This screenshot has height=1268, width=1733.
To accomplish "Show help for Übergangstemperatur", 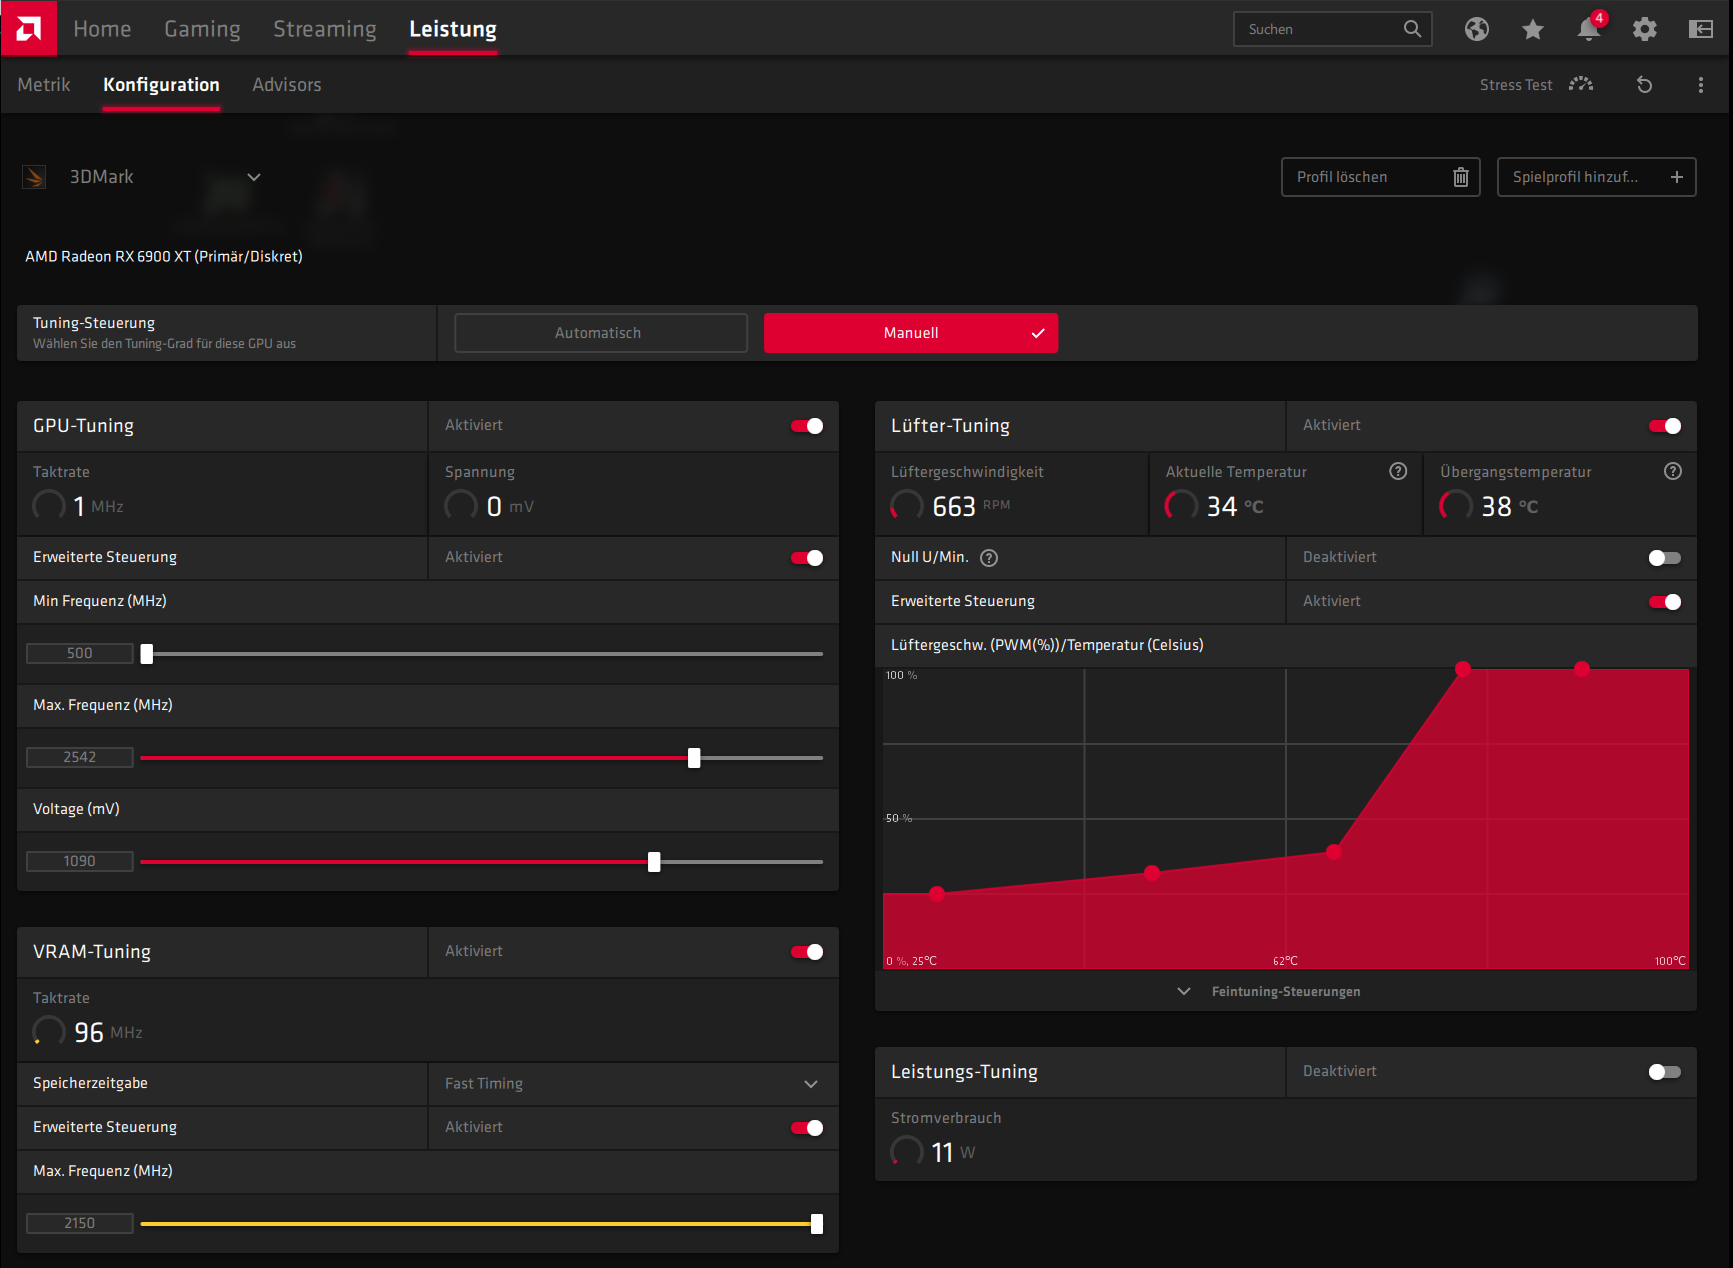I will point(1673,471).
